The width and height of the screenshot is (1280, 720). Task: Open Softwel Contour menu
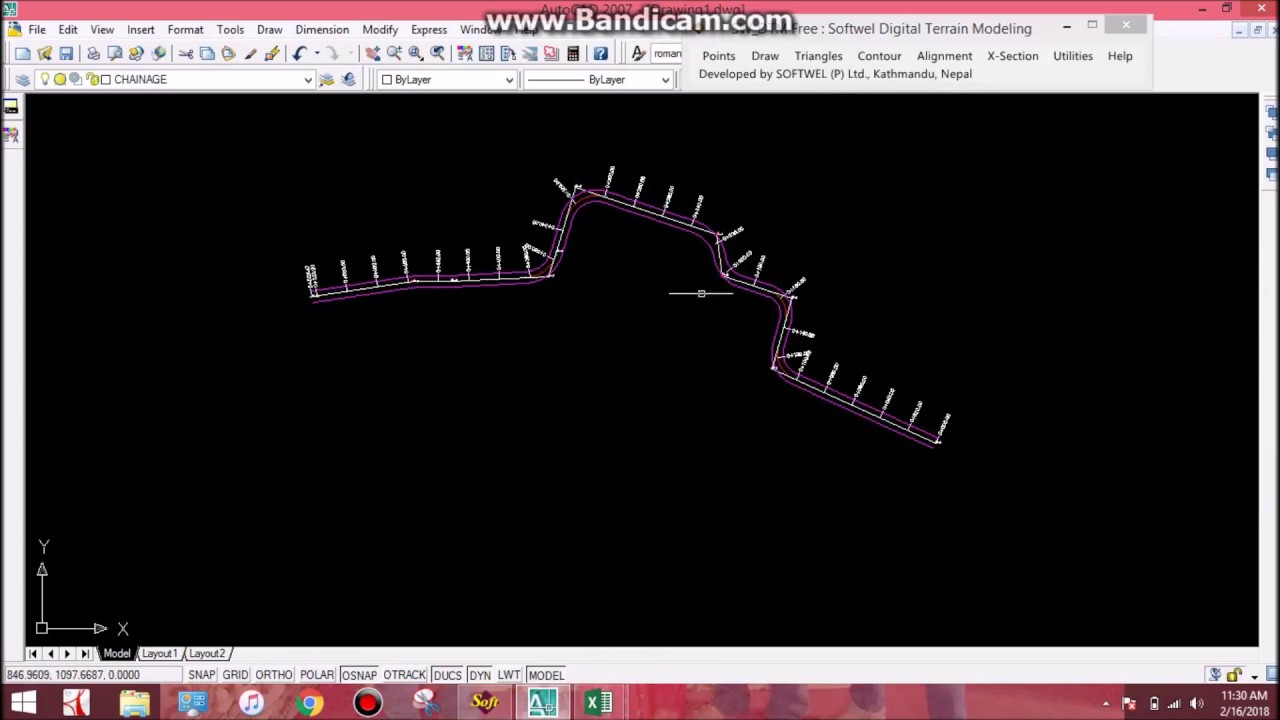click(x=879, y=56)
